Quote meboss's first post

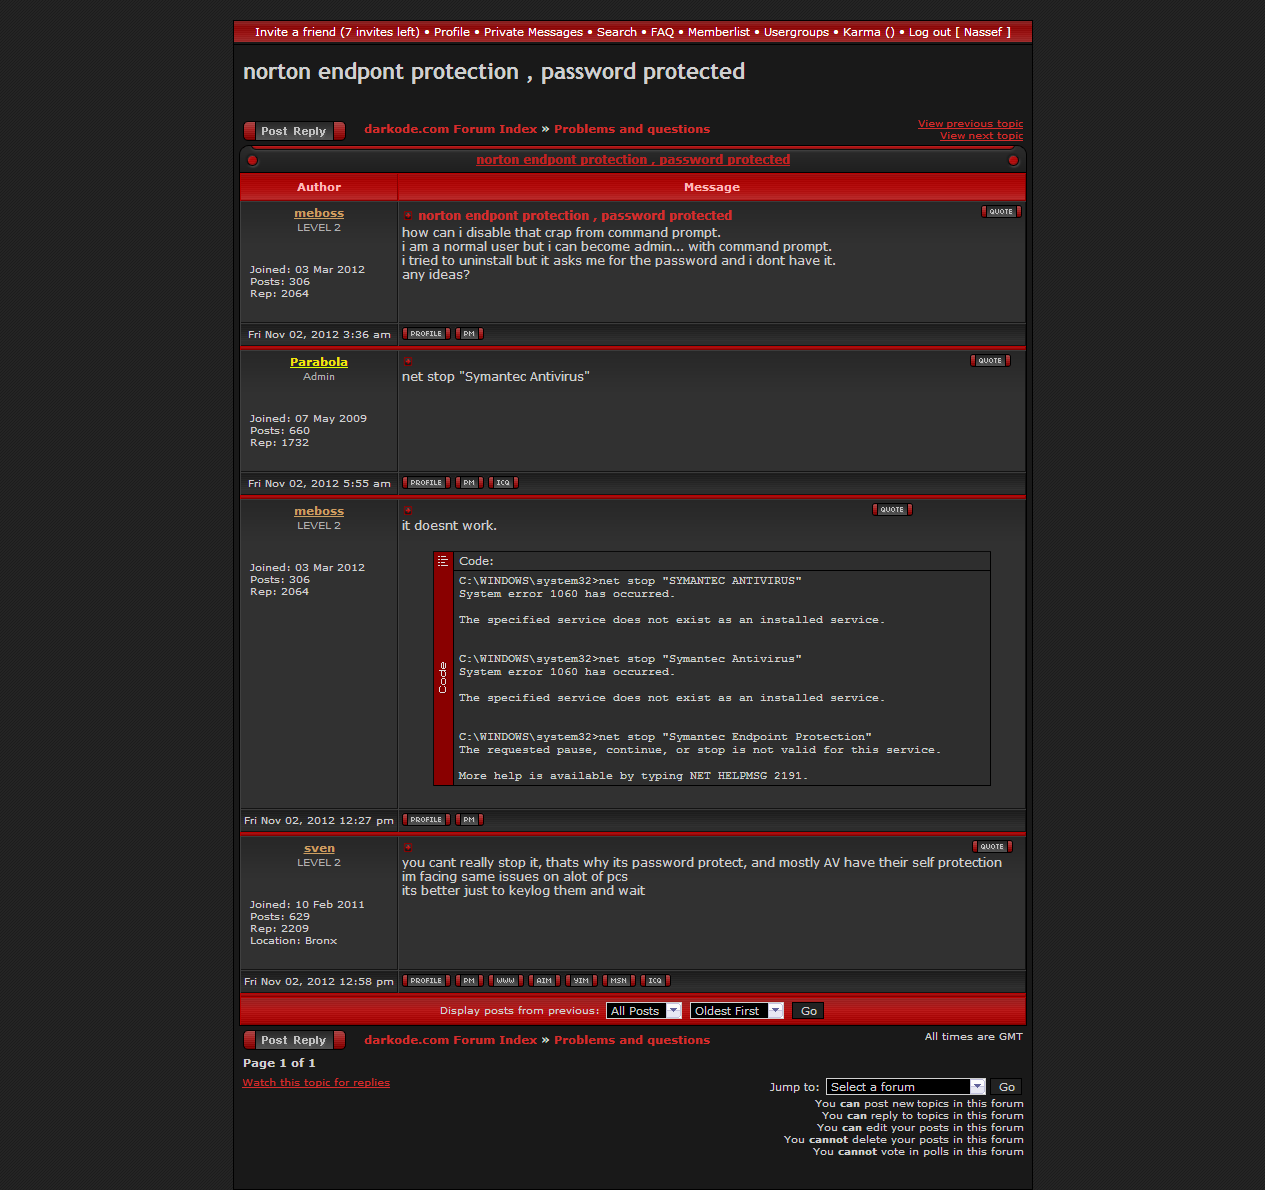point(1000,212)
